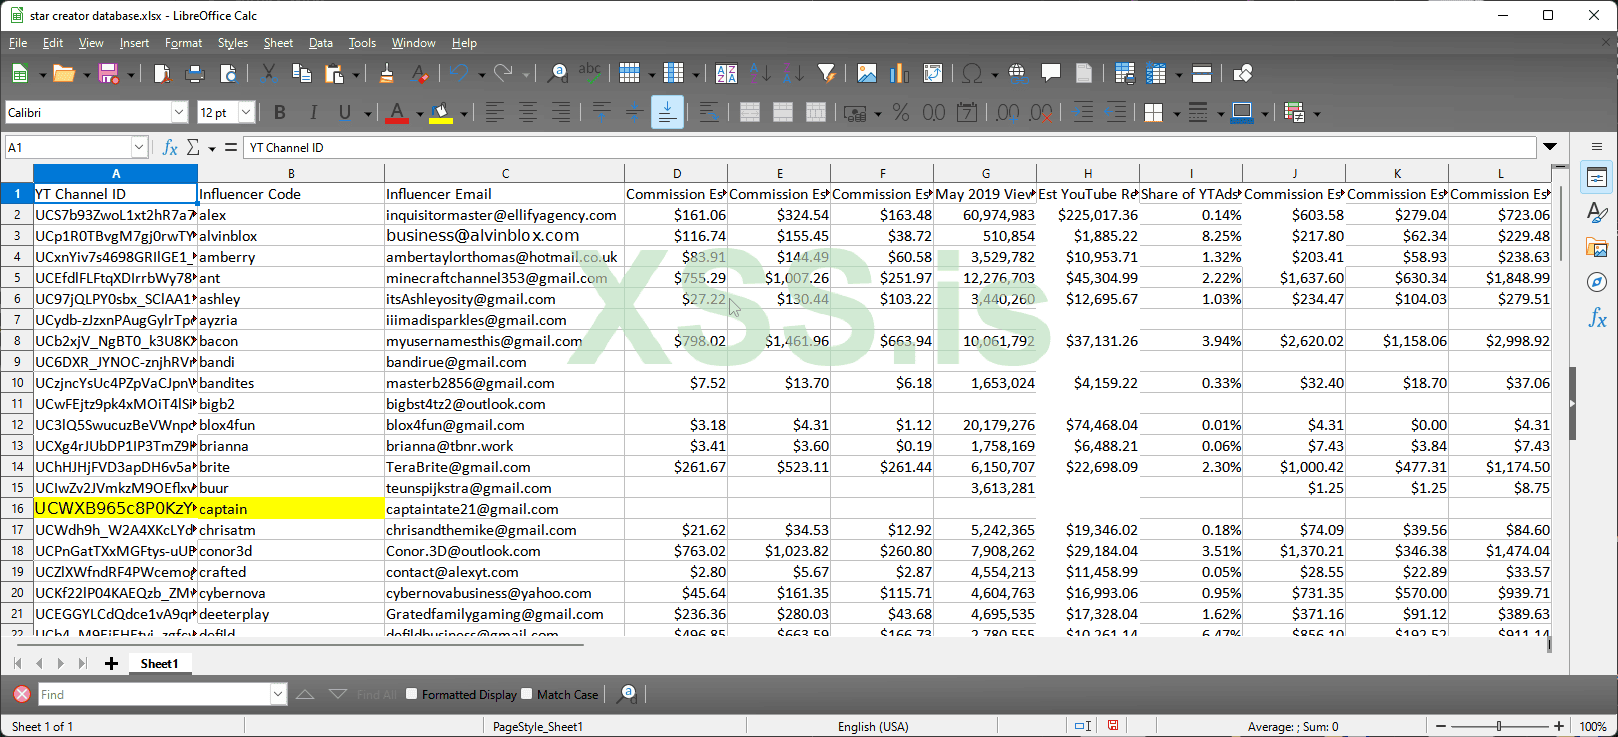Expand the font name dropdown
The image size is (1618, 737).
tap(179, 113)
